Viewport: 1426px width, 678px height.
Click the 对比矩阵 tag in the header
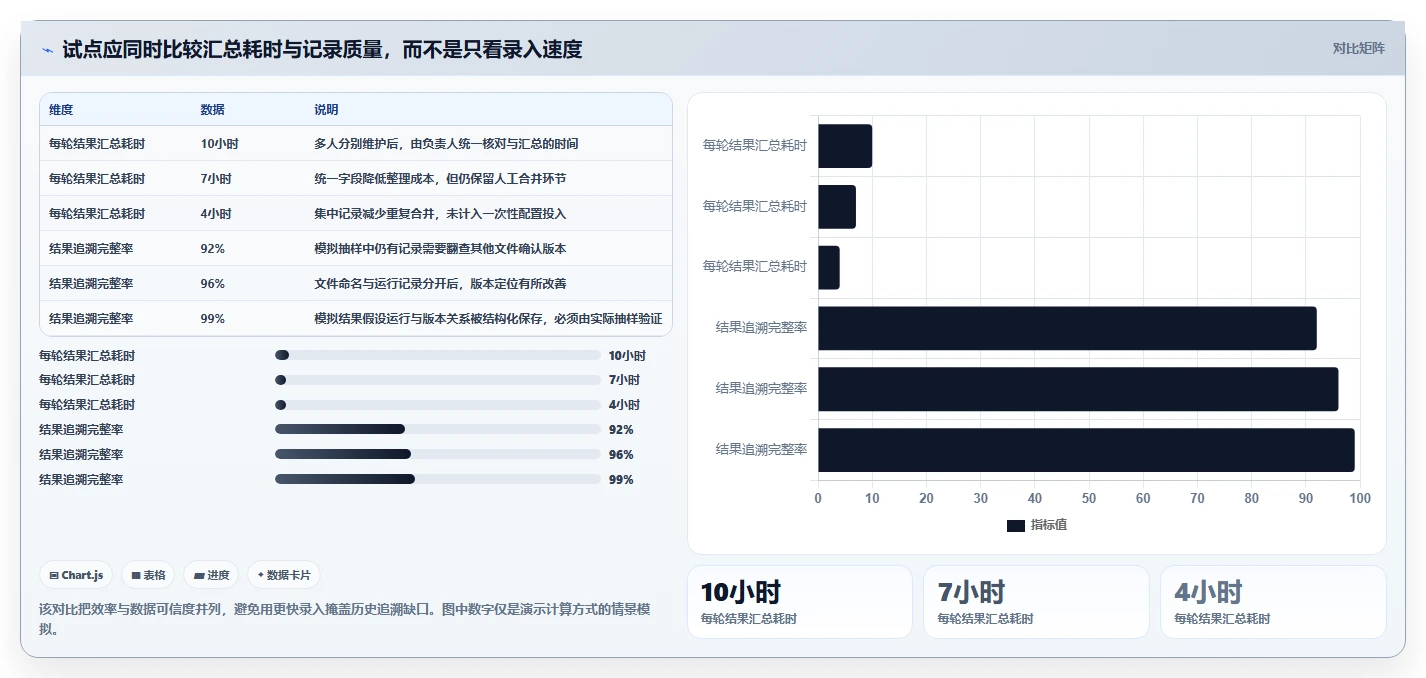point(1359,48)
